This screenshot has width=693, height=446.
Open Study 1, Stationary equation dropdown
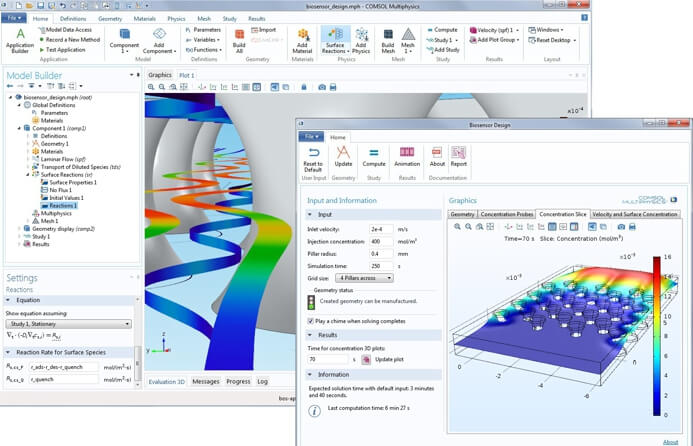tap(69, 324)
